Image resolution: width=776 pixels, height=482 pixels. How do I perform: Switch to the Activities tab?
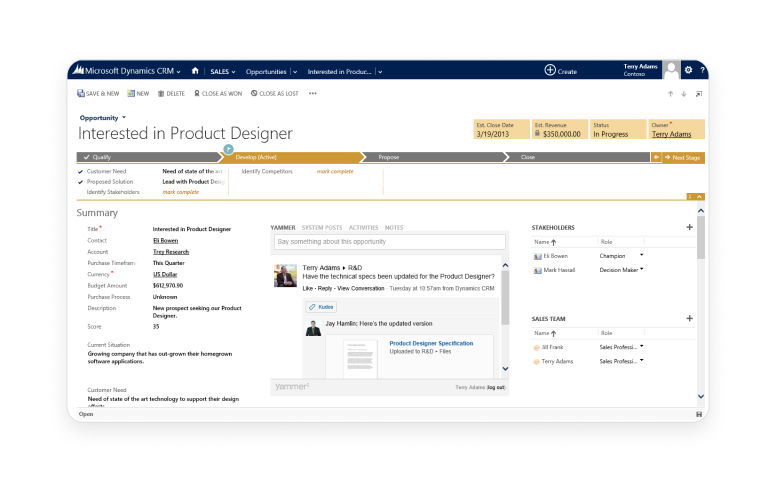pos(363,228)
